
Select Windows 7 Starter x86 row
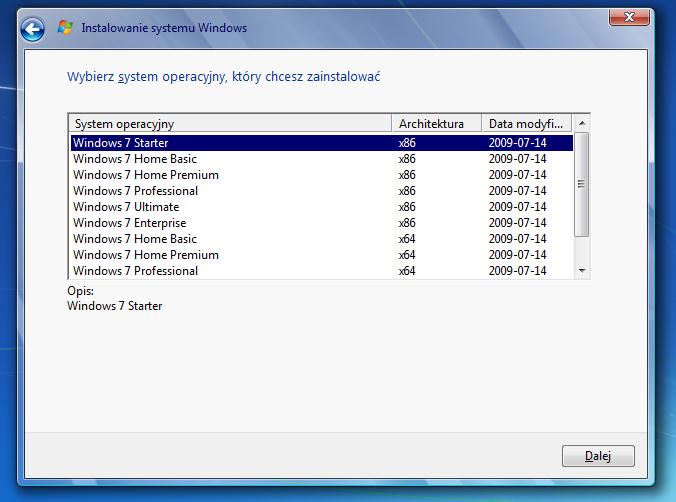pos(322,143)
